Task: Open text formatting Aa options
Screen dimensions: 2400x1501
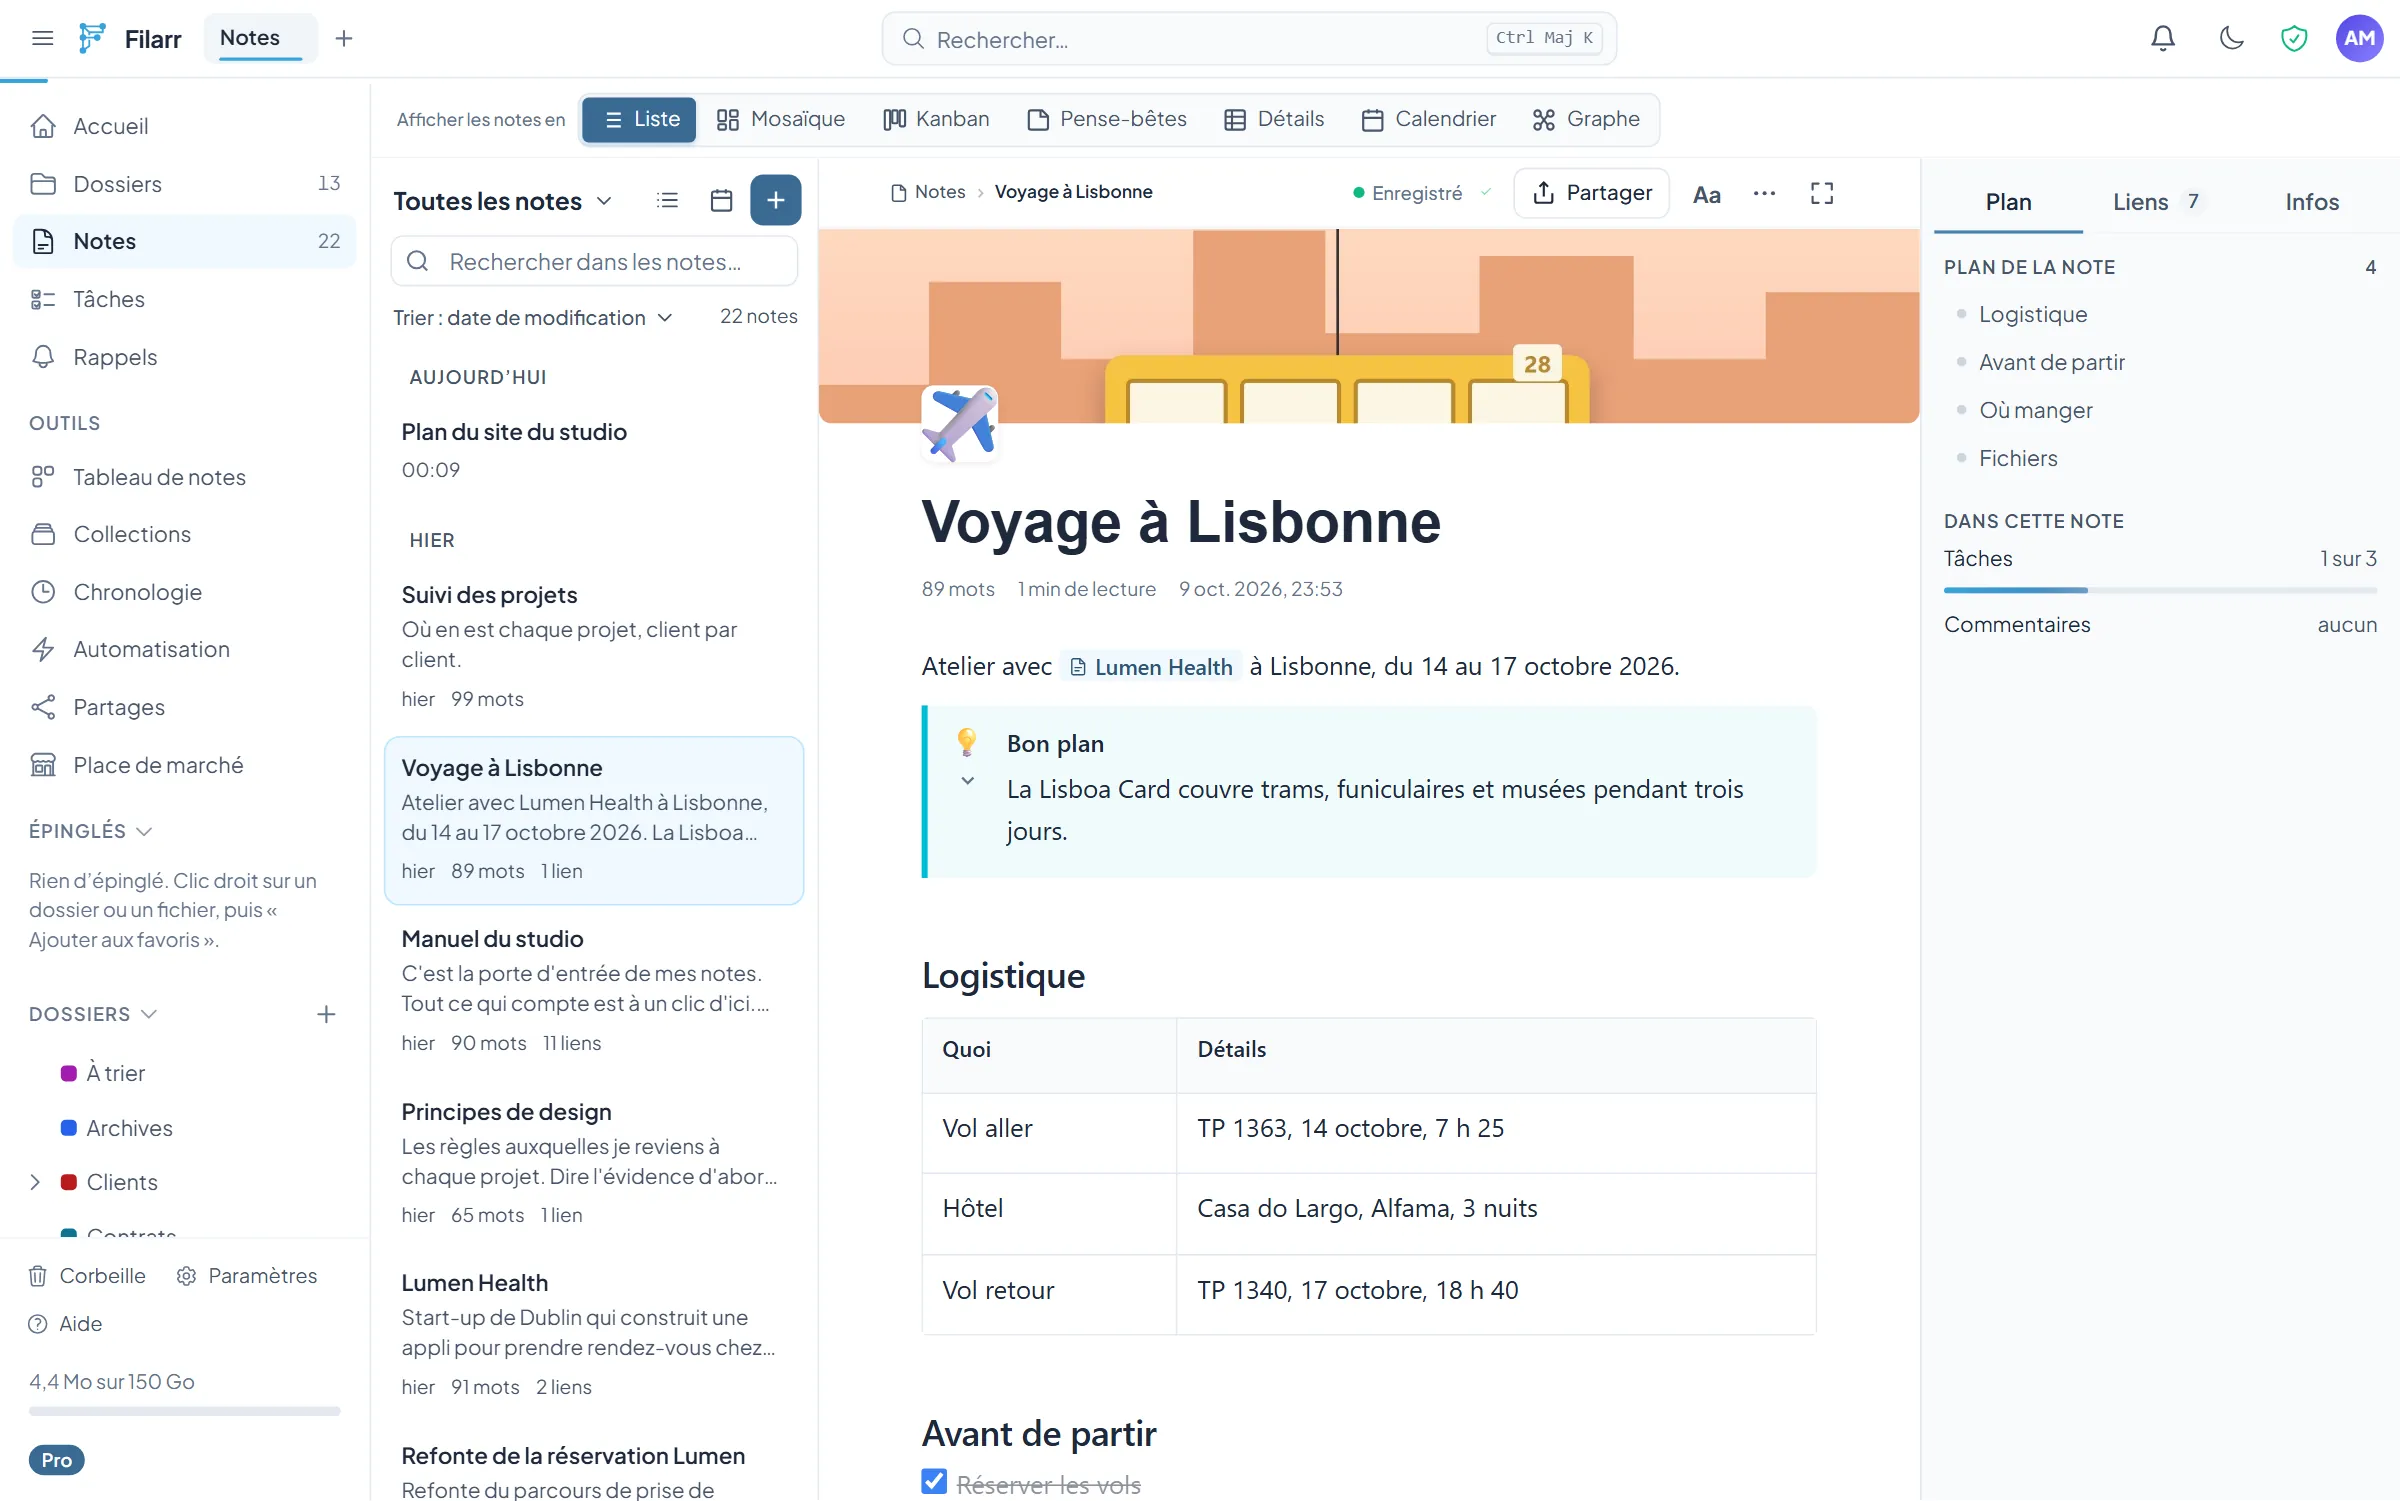Action: coord(1706,194)
